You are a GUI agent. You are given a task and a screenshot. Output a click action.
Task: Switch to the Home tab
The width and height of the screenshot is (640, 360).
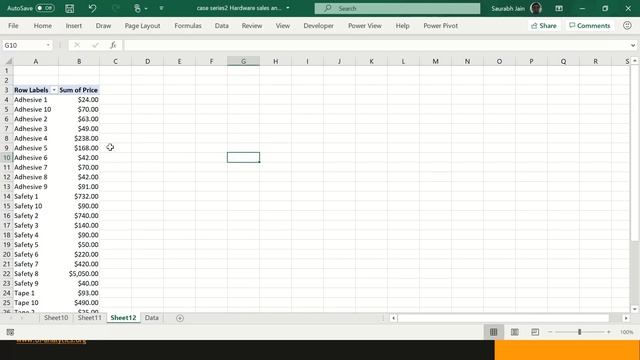coord(42,26)
